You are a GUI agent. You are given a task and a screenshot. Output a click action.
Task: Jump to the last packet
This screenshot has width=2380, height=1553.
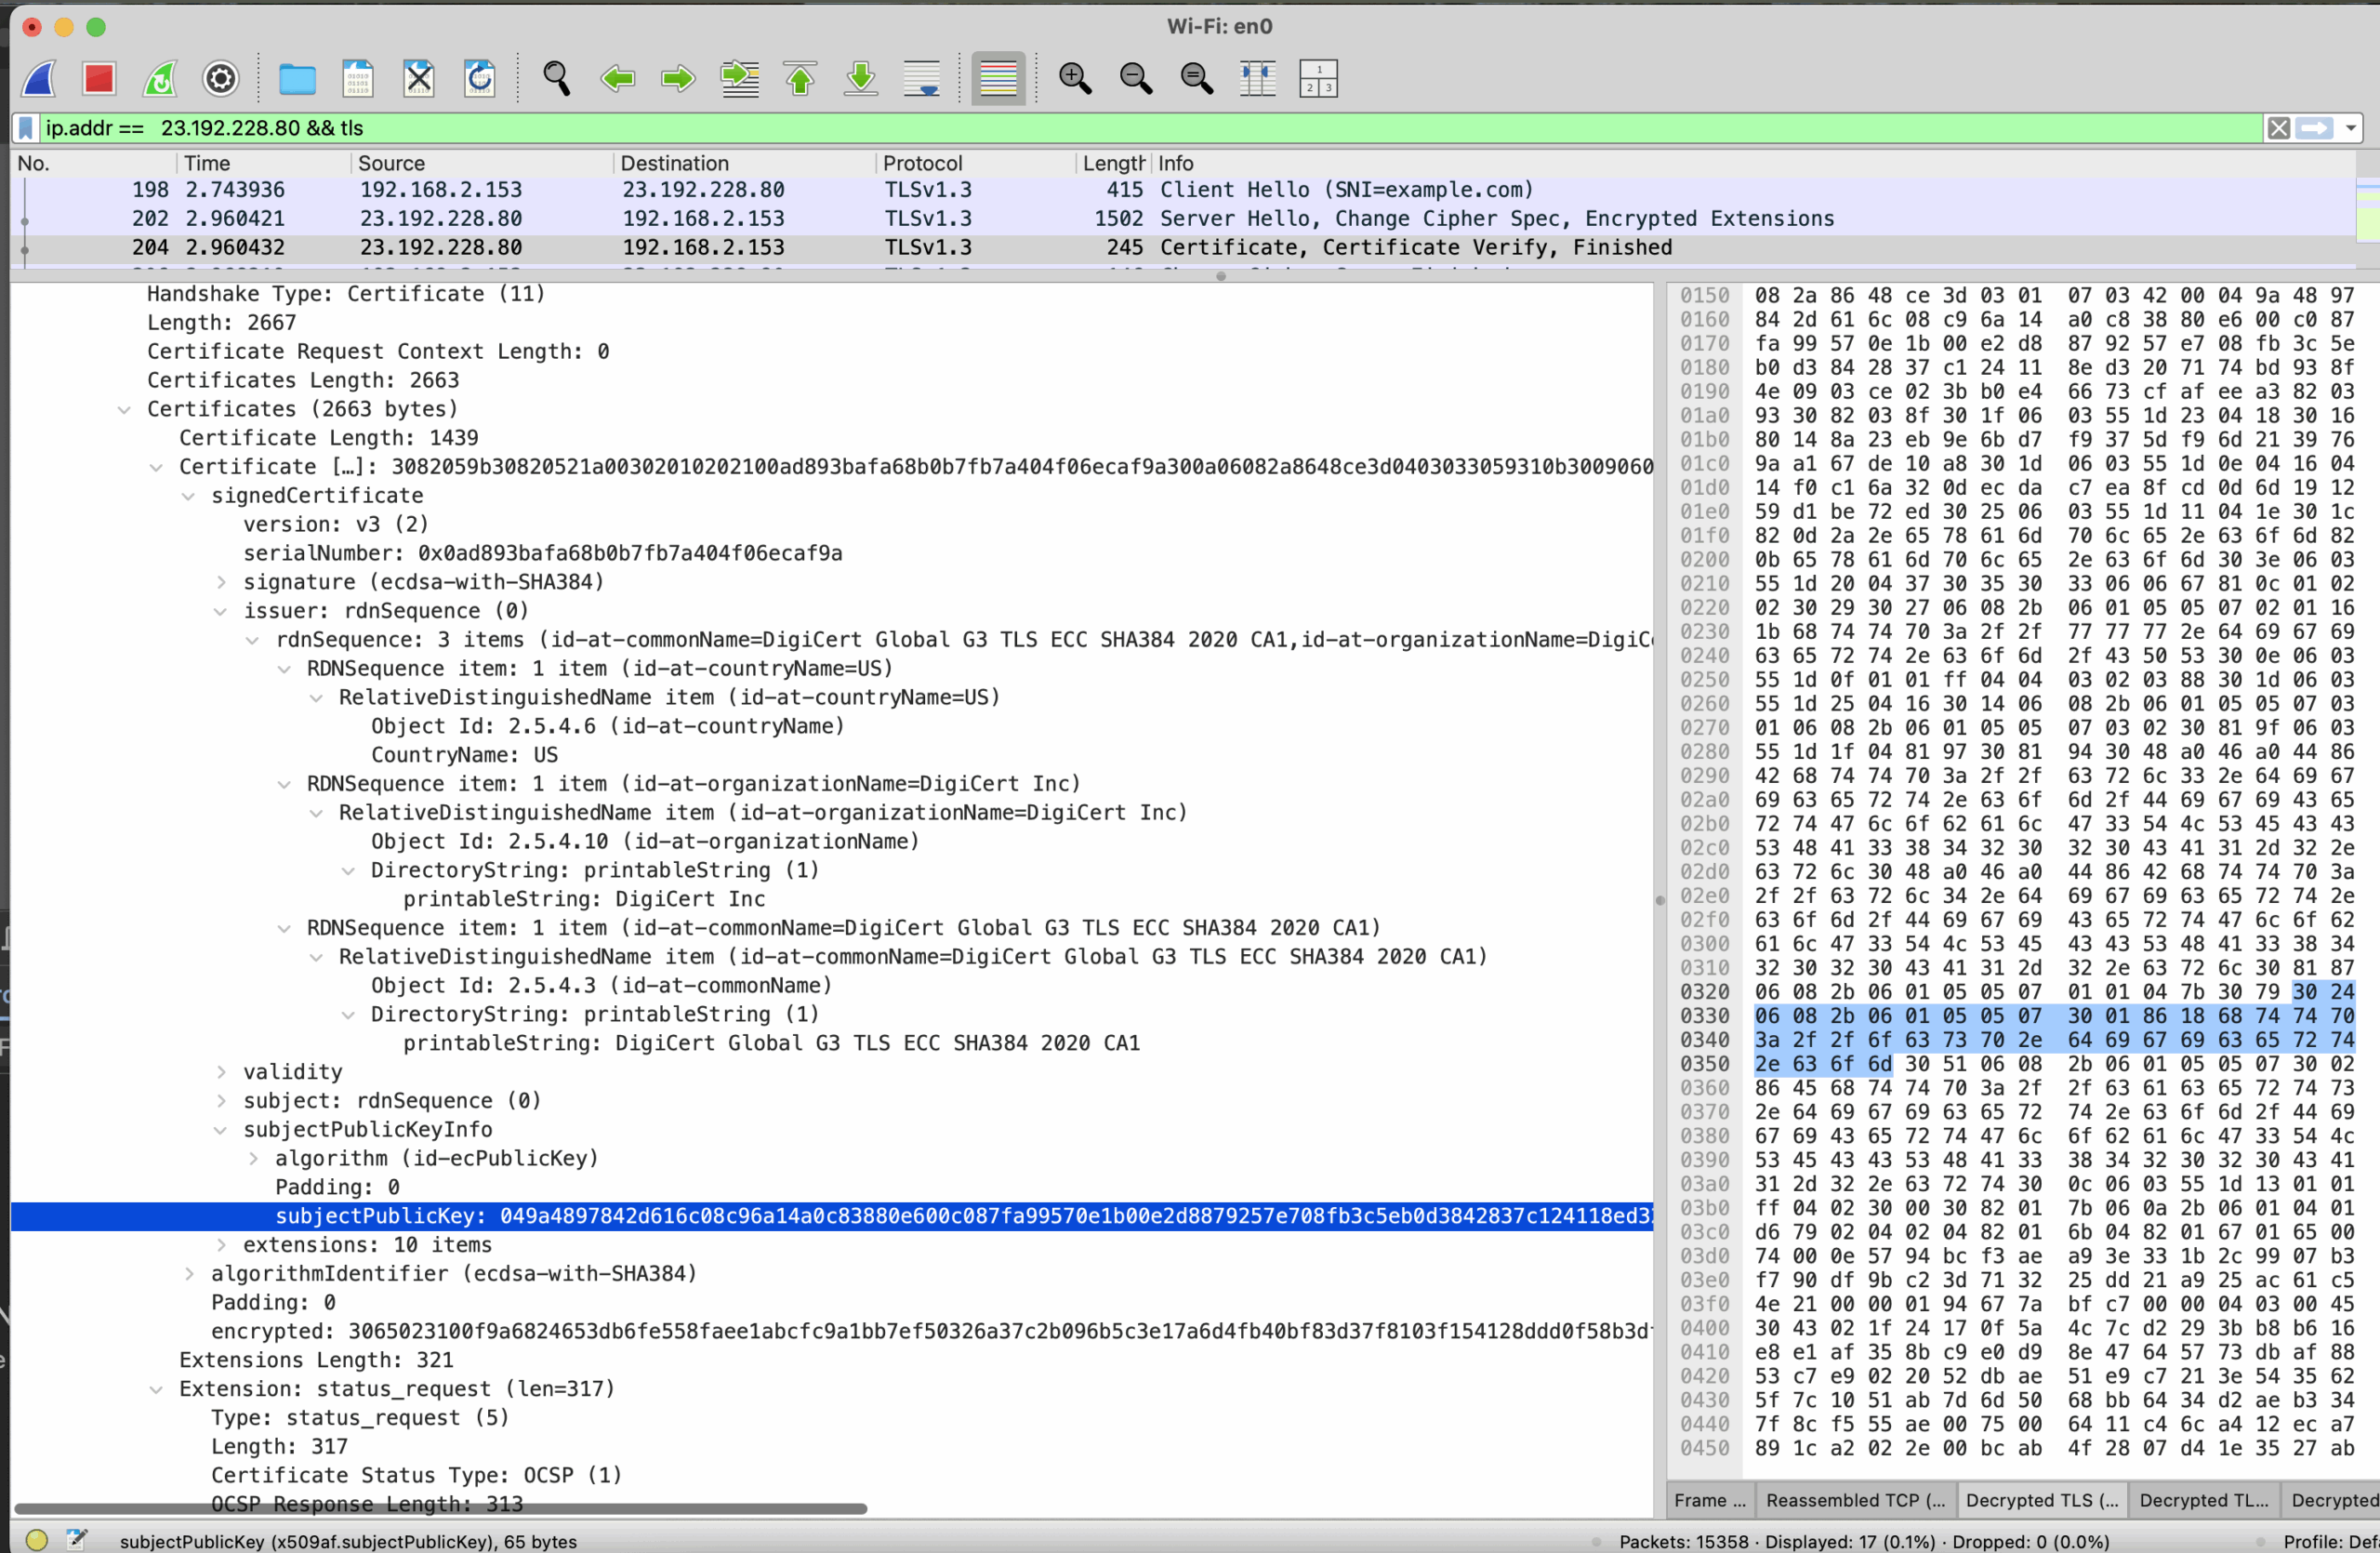861,78
